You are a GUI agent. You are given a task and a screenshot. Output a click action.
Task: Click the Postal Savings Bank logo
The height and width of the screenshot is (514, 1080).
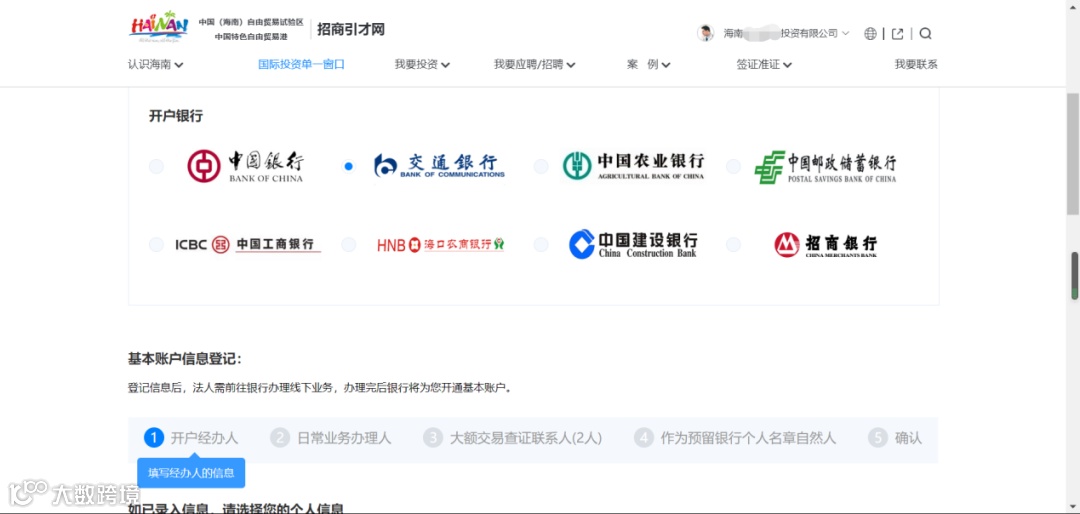825,167
